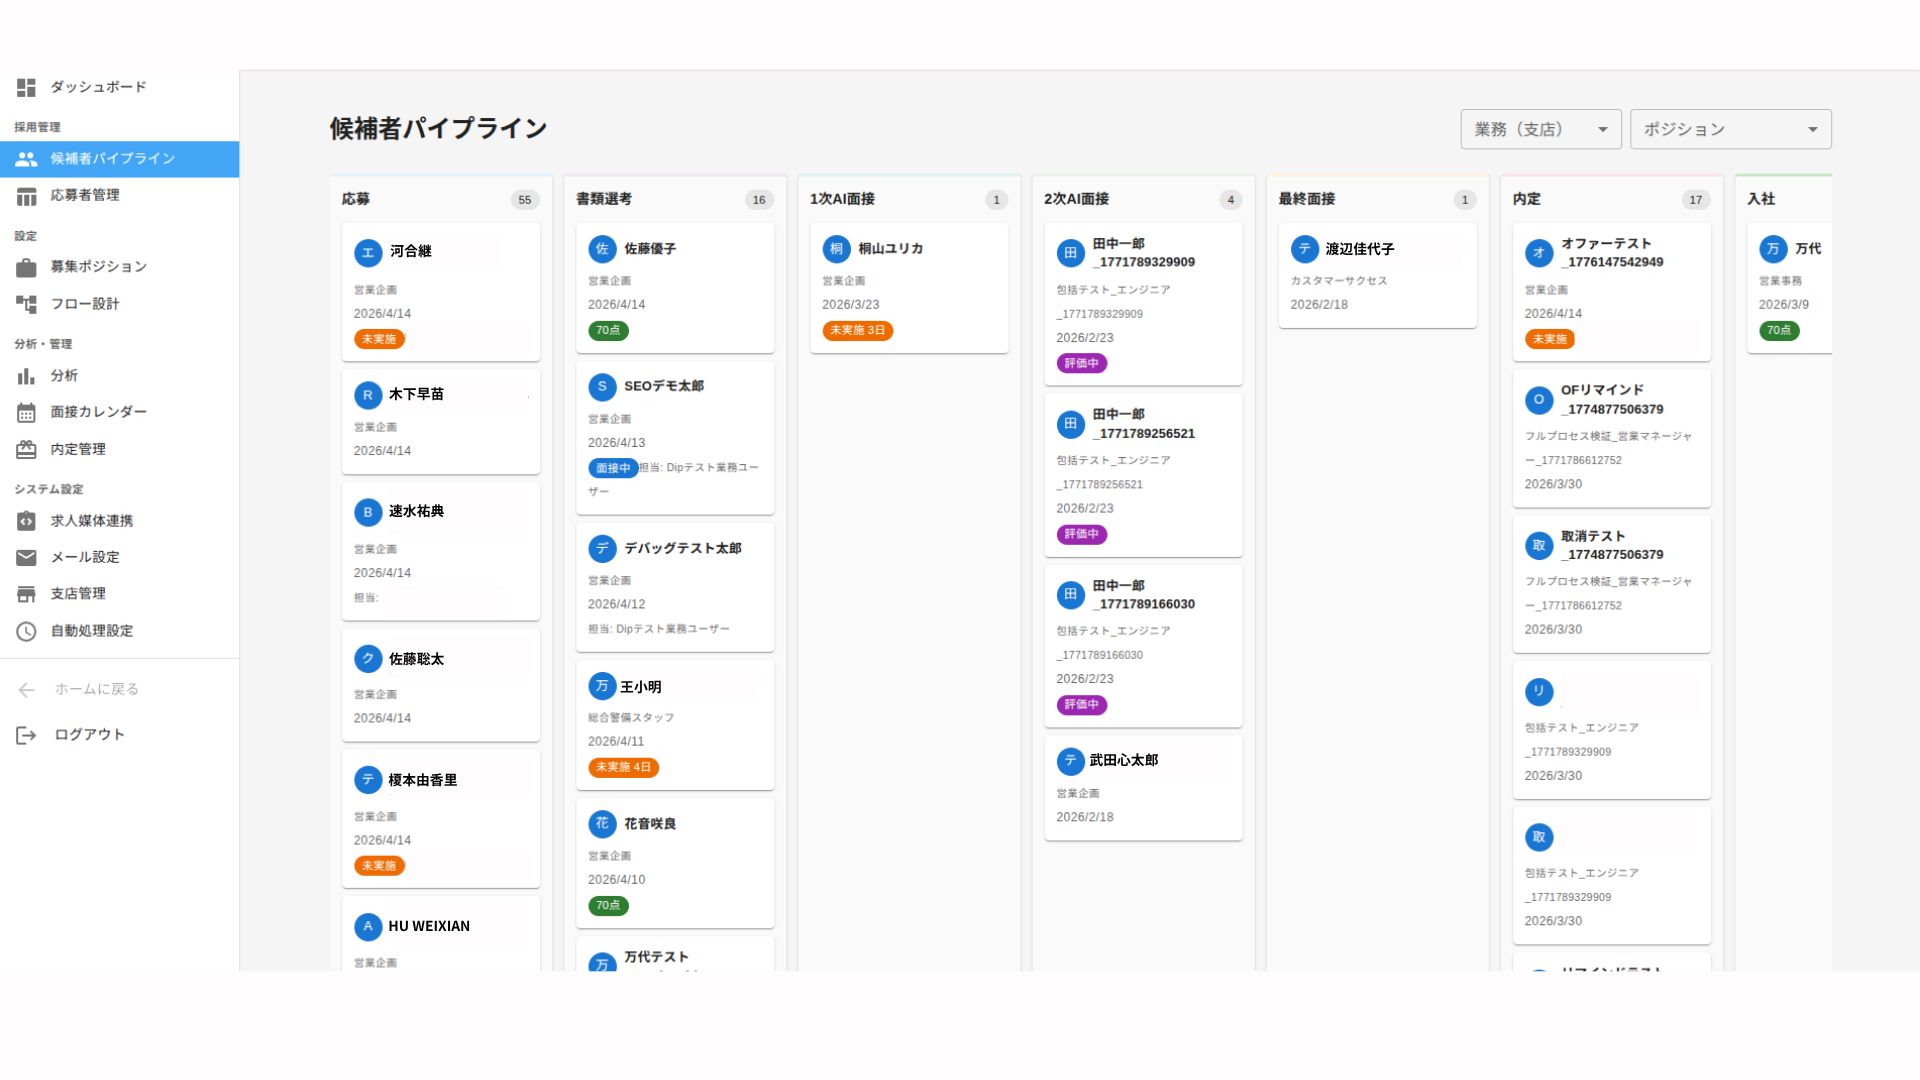Click candidate name 取消テスト_1774877506379
Screen dimensions: 1920x1080
1612,546
